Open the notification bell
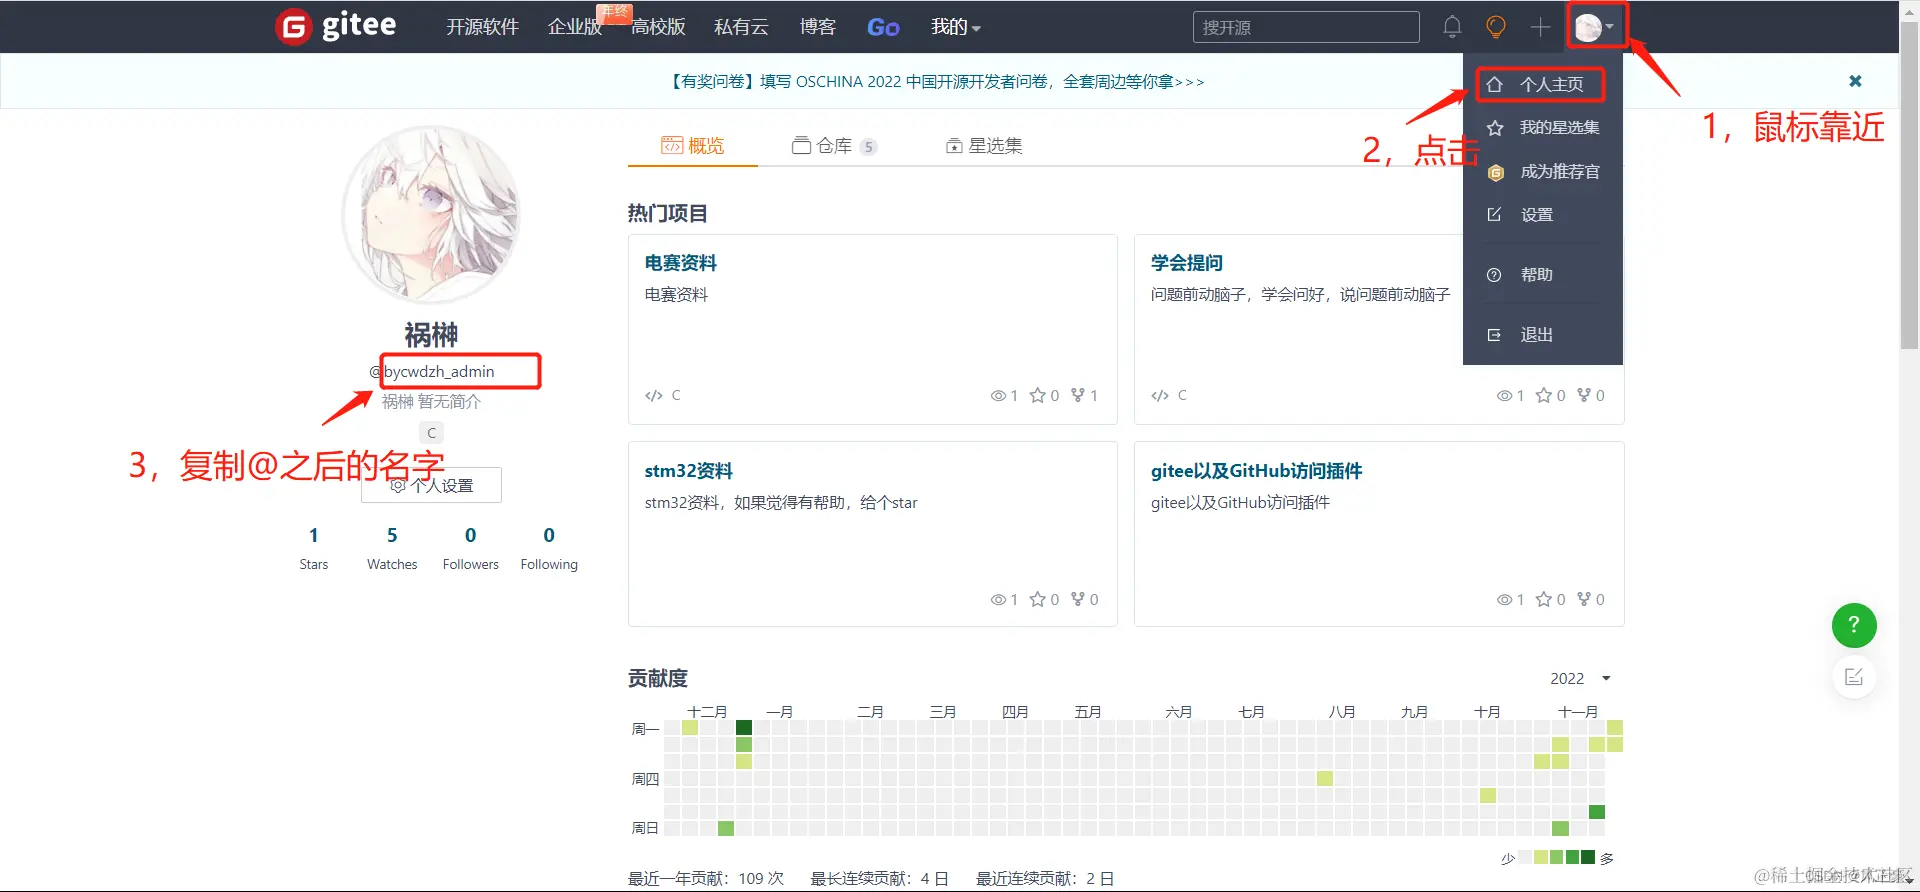Viewport: 1920px width, 892px height. tap(1452, 27)
